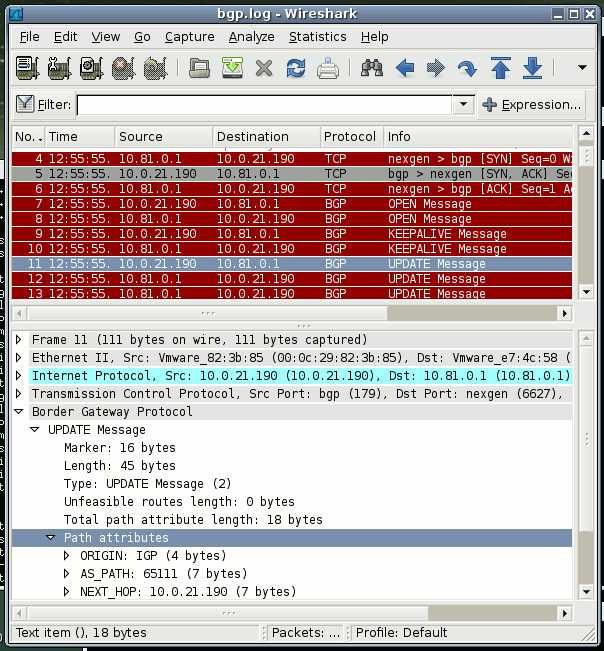Image resolution: width=604 pixels, height=651 pixels.
Task: Expand Transmission Control Protocol node
Action: coord(18,394)
